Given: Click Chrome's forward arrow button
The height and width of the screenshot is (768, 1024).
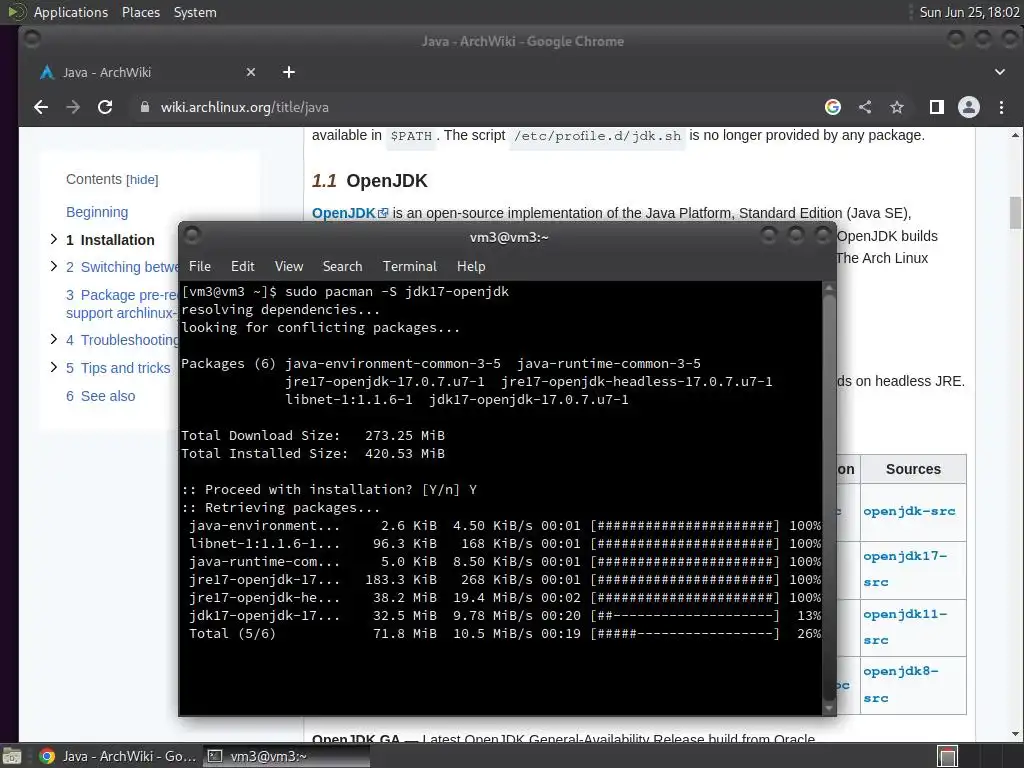Looking at the screenshot, I should (x=72, y=107).
